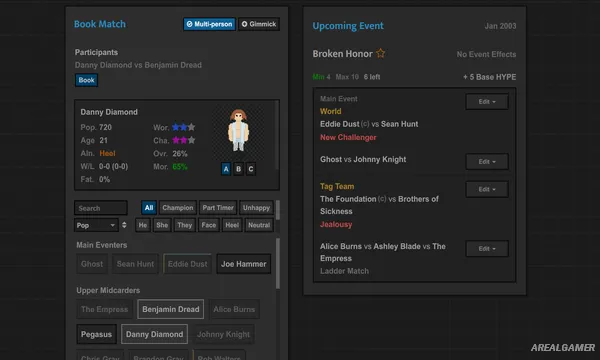Open Edit menu for Ladder Match
This screenshot has height=360, width=600.
[487, 249]
